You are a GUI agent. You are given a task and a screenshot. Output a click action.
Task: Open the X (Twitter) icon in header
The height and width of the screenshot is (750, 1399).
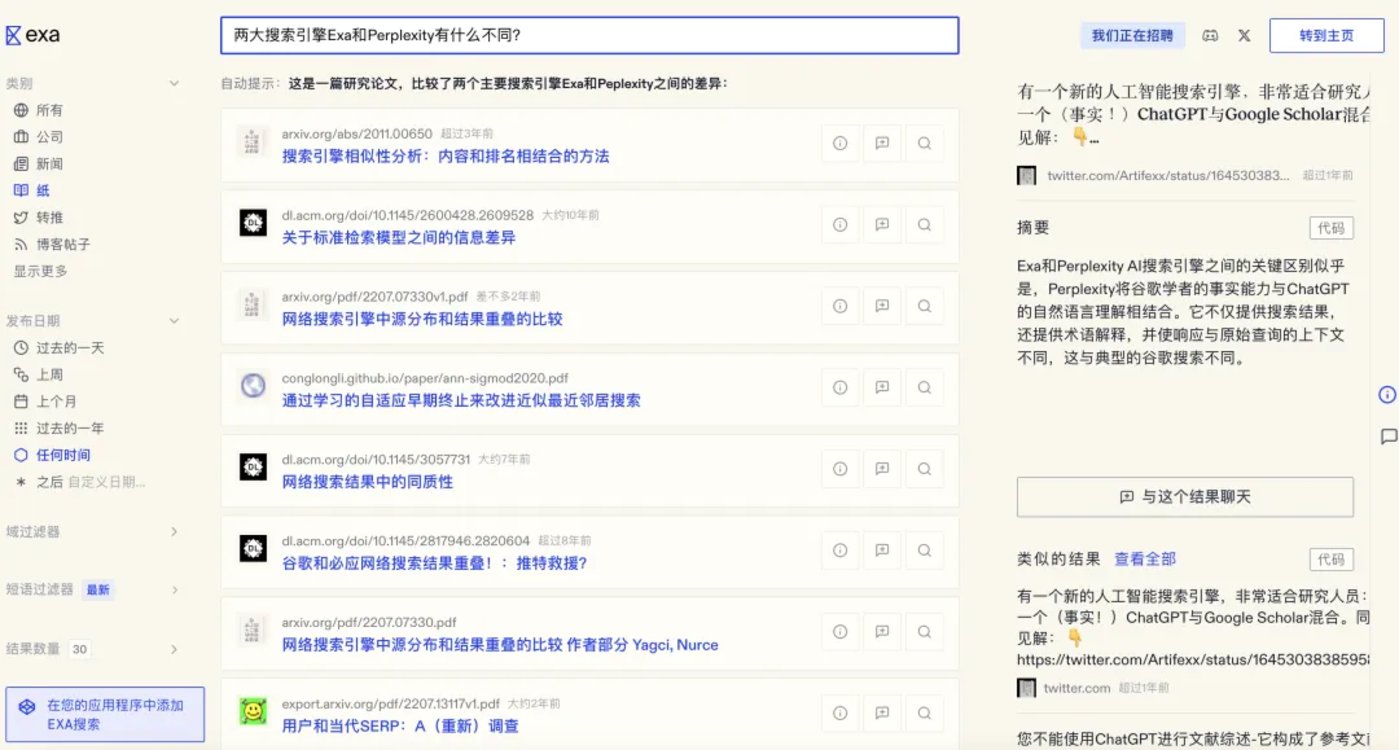(x=1243, y=34)
